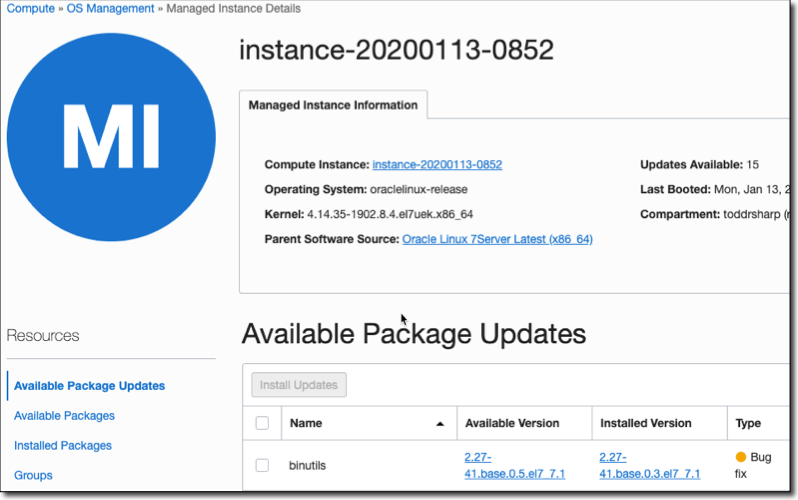Open the instance-20200113-0852 compute instance link

(x=437, y=164)
